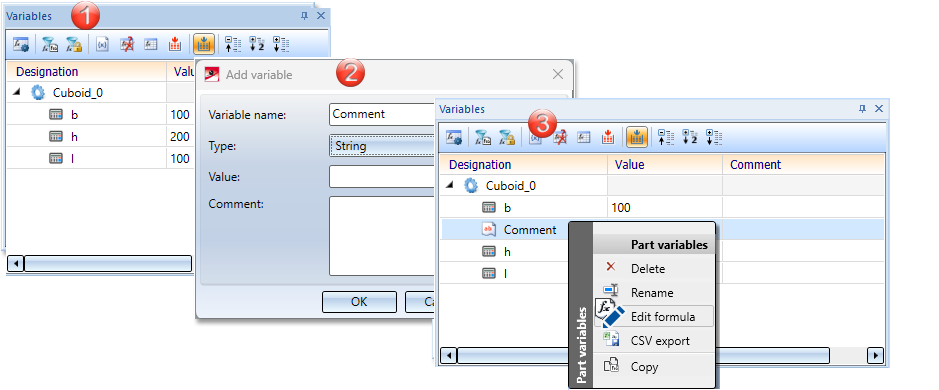939x390 pixels.
Task: Close the Add variable dialog with X
Action: [558, 74]
